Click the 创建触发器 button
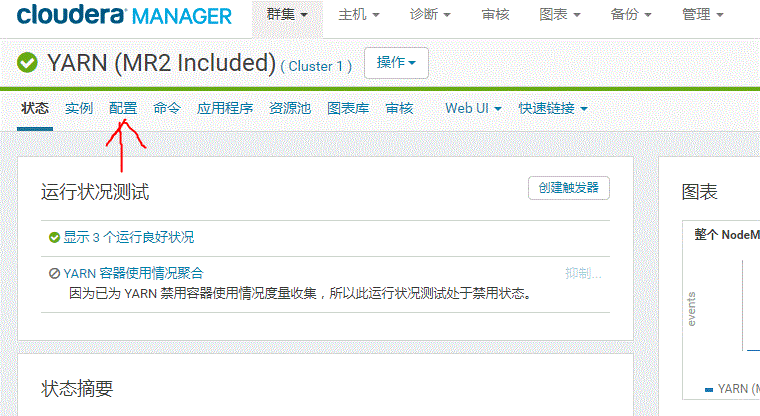Viewport: 760px width, 416px height. [569, 188]
